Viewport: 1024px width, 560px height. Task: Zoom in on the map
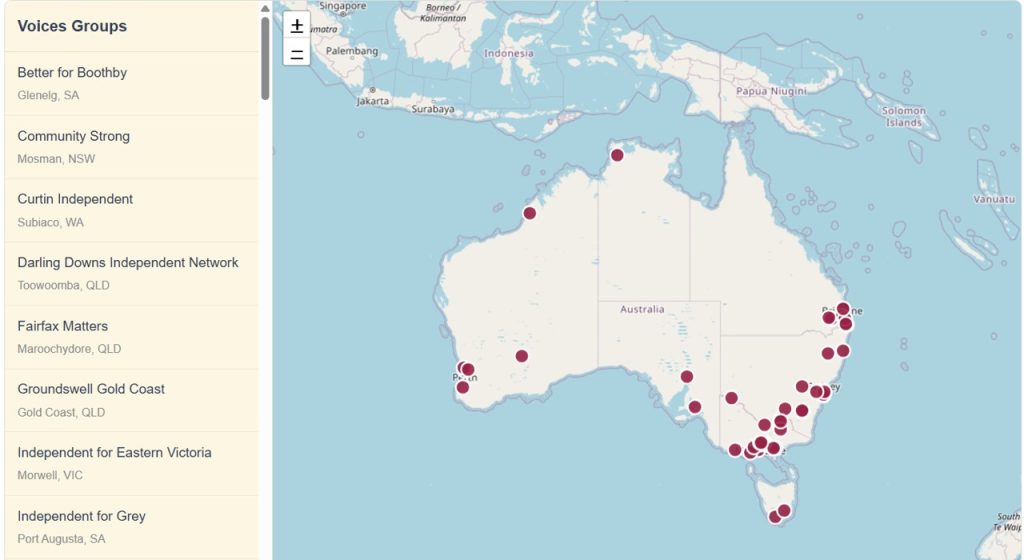pos(296,25)
